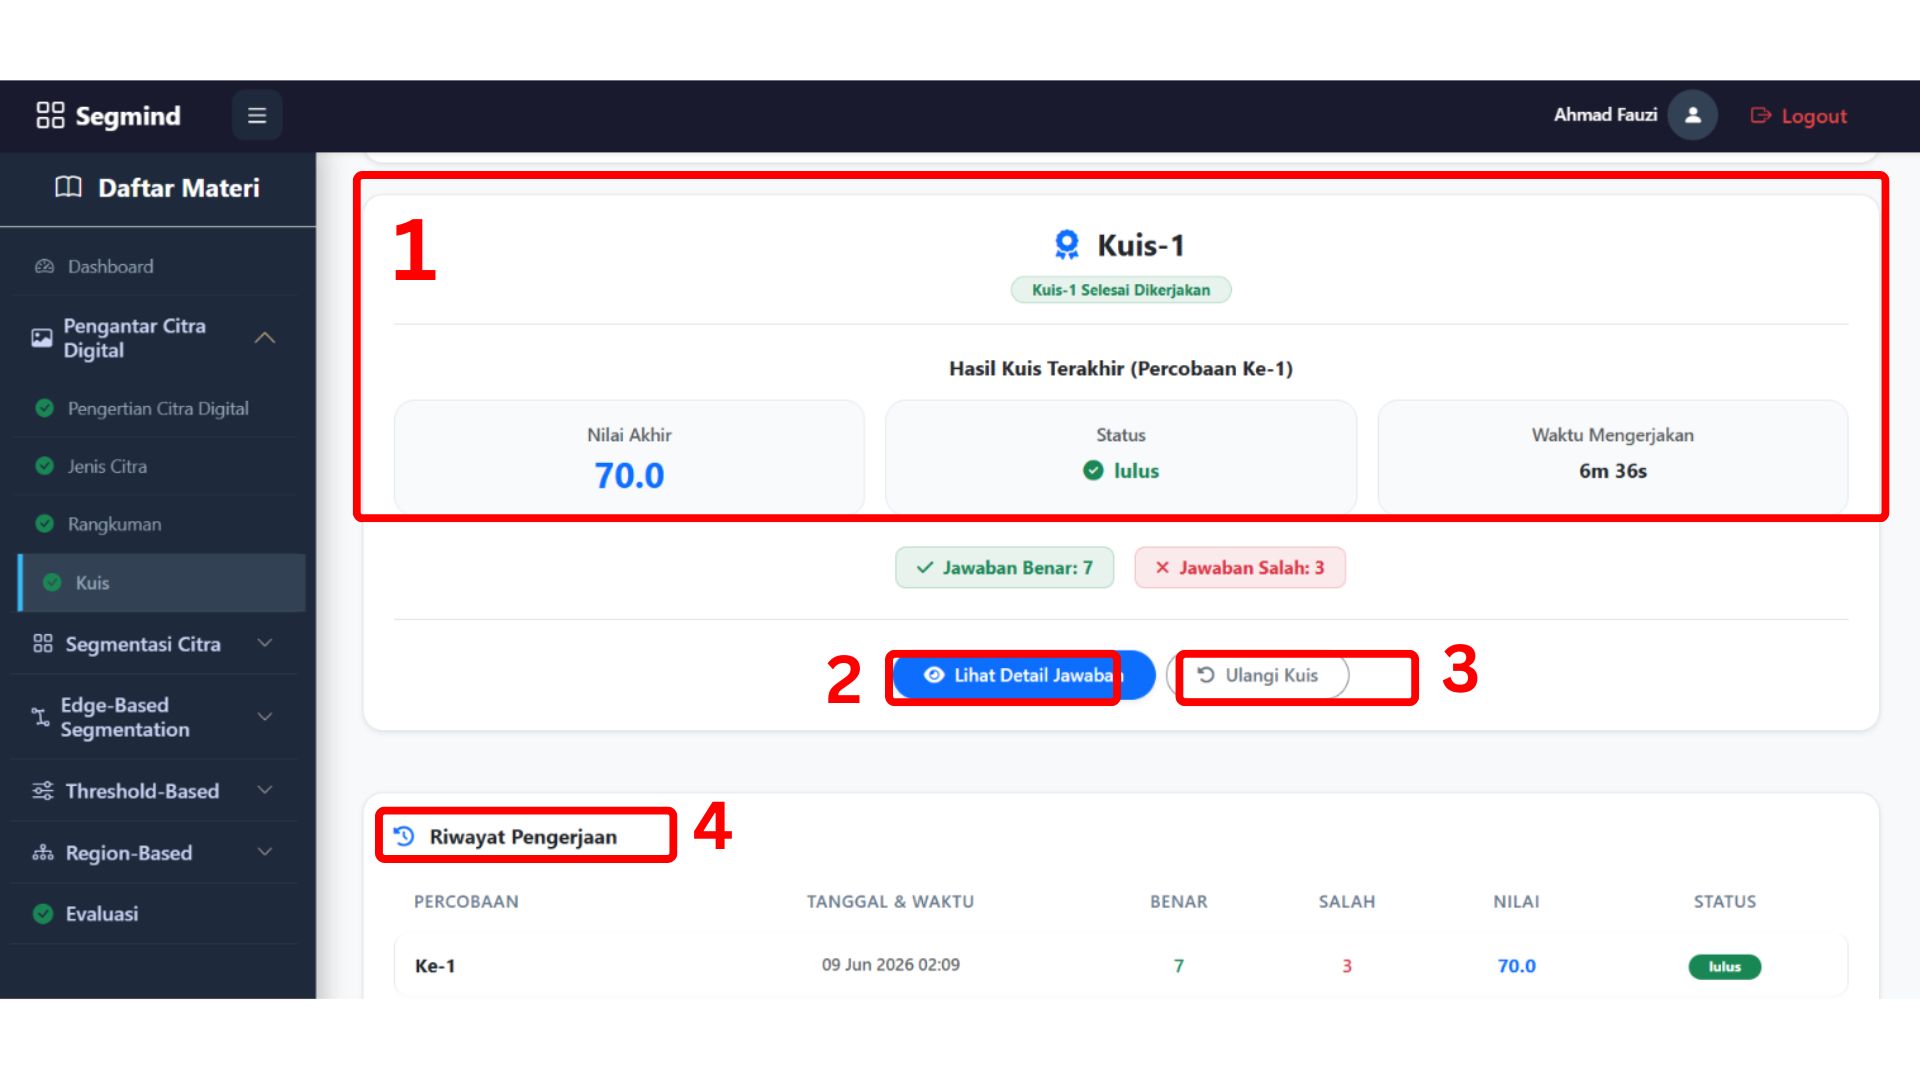Expand the Edge-Based Segmentation section
The width and height of the screenshot is (1920, 1080).
(265, 717)
